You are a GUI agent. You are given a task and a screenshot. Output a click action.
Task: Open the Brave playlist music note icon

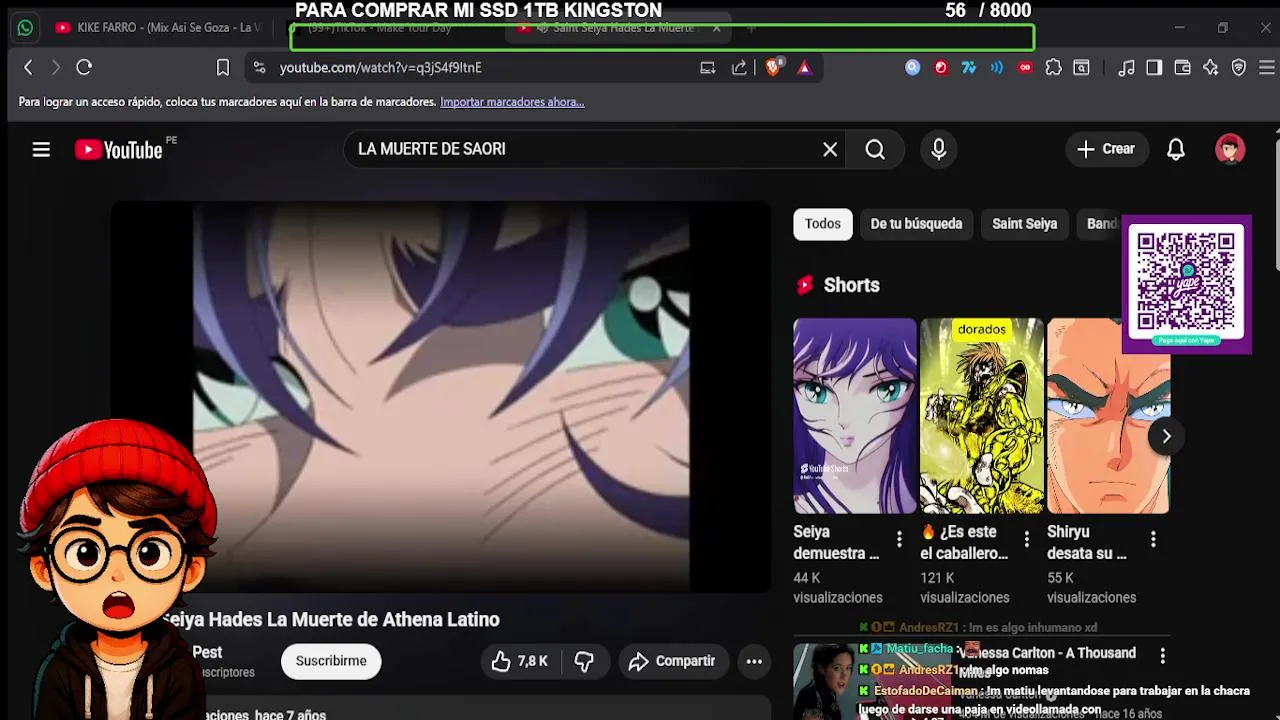point(1126,67)
